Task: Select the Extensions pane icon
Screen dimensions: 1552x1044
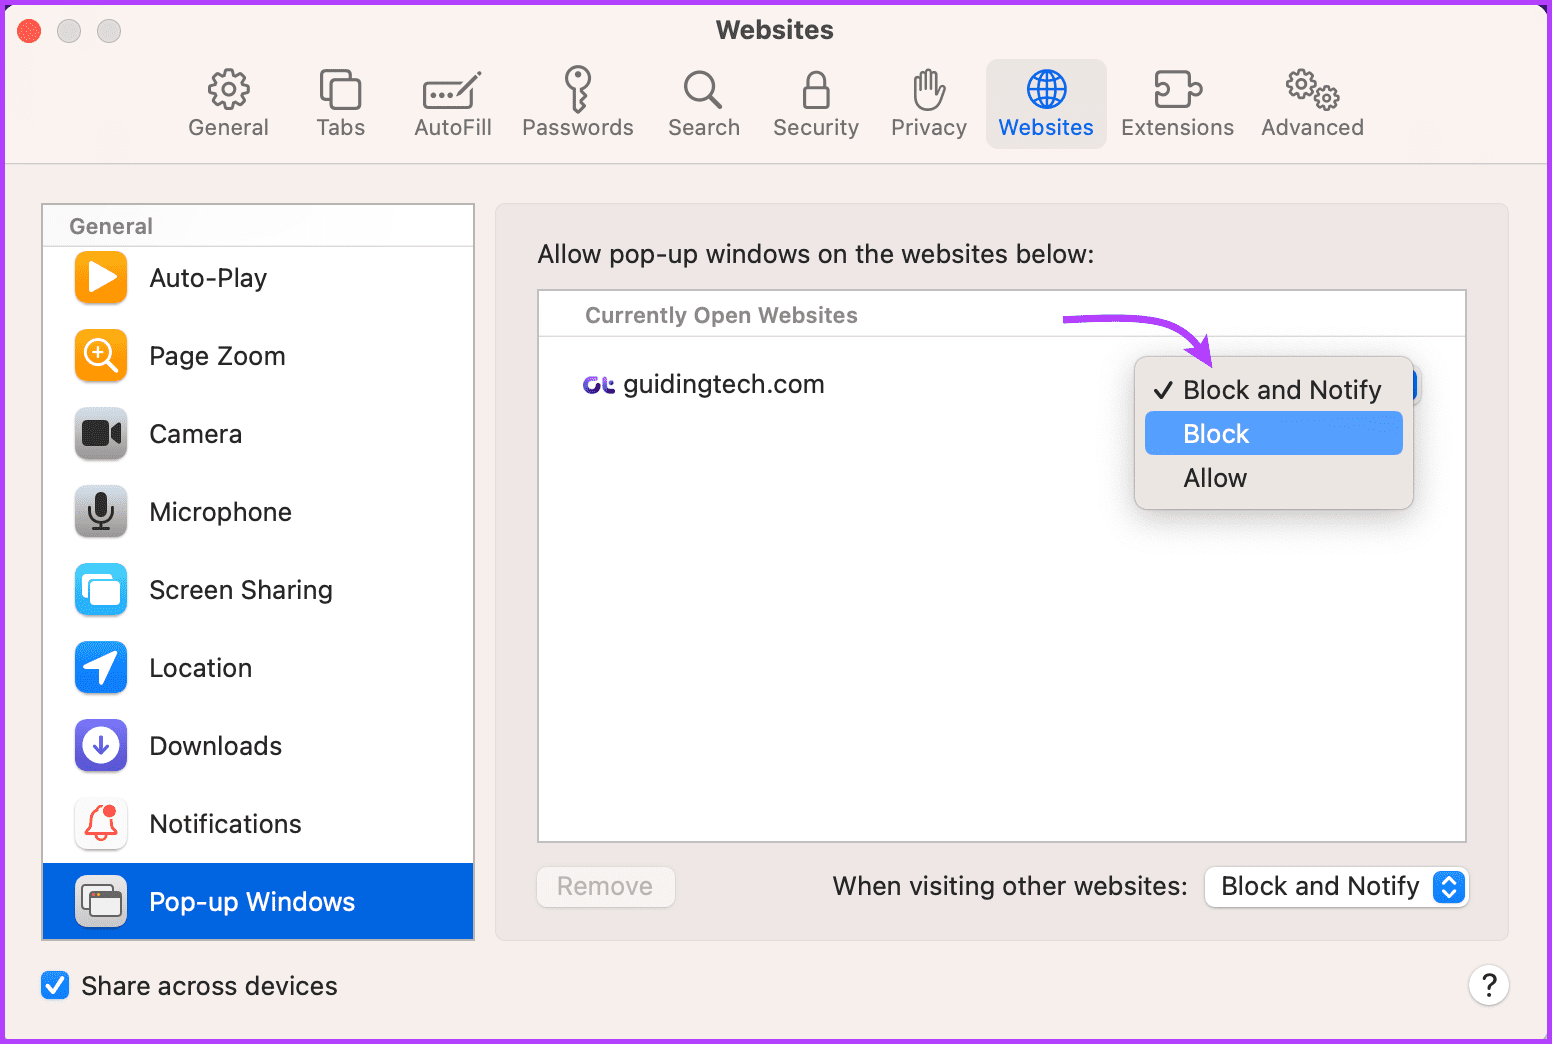Action: (1177, 101)
